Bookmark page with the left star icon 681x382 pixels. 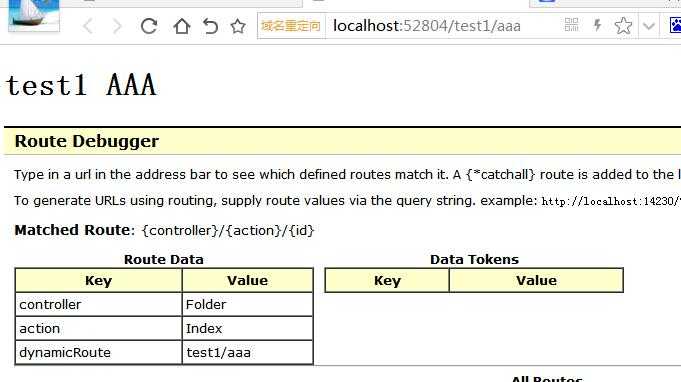[238, 26]
